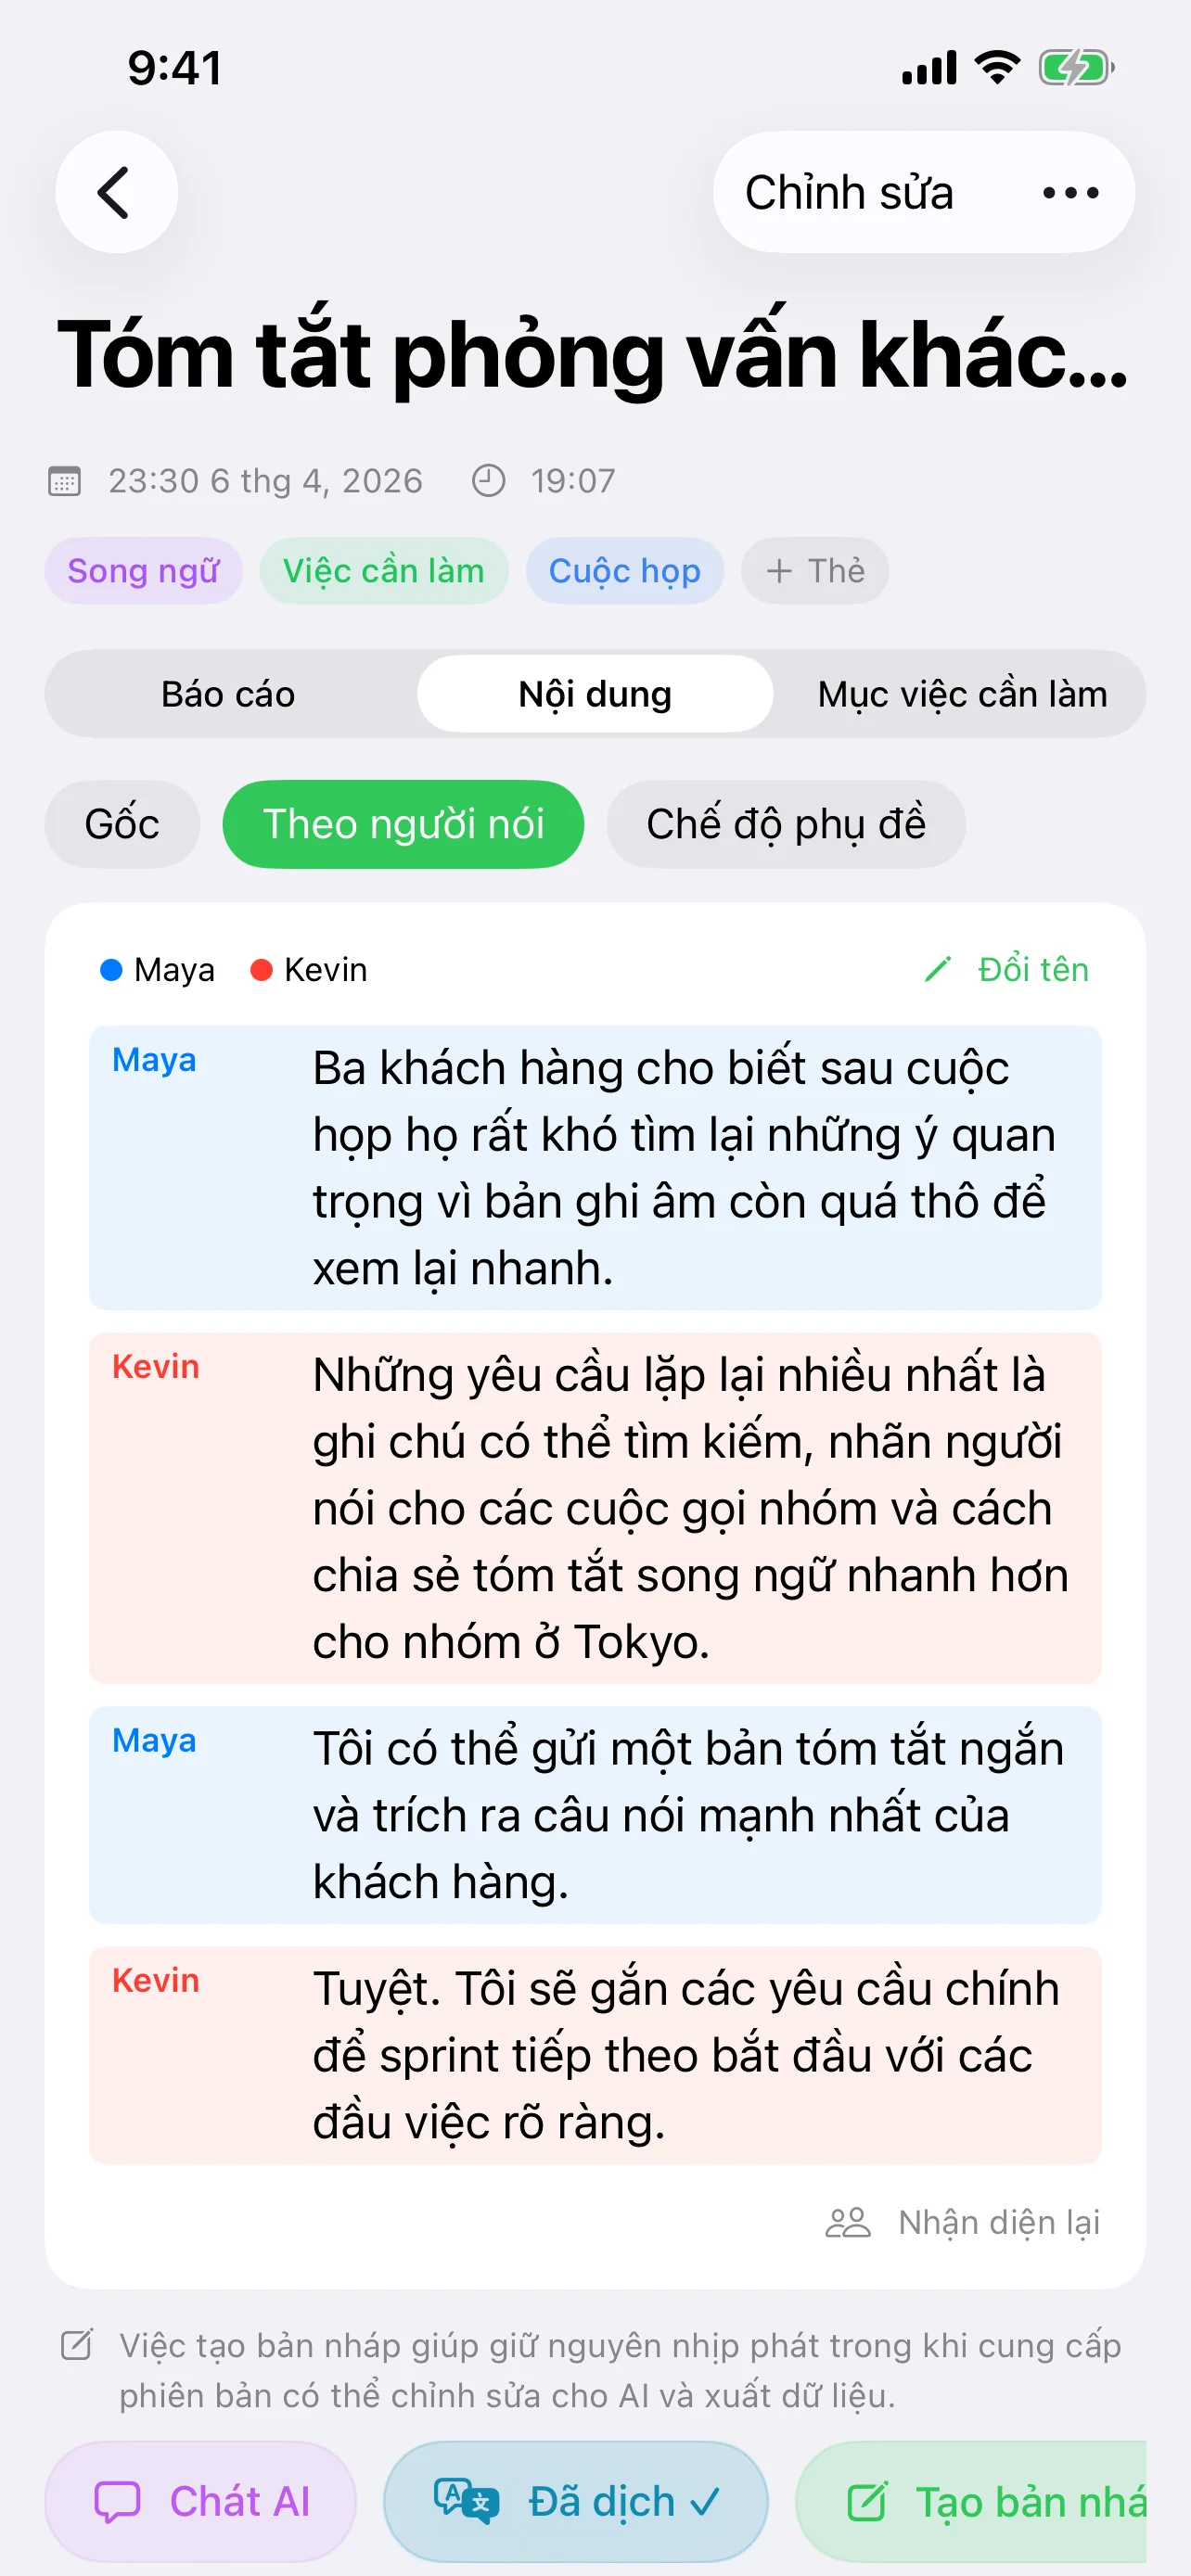The width and height of the screenshot is (1191, 2576).
Task: Open the Báo cáo tab
Action: tap(228, 694)
